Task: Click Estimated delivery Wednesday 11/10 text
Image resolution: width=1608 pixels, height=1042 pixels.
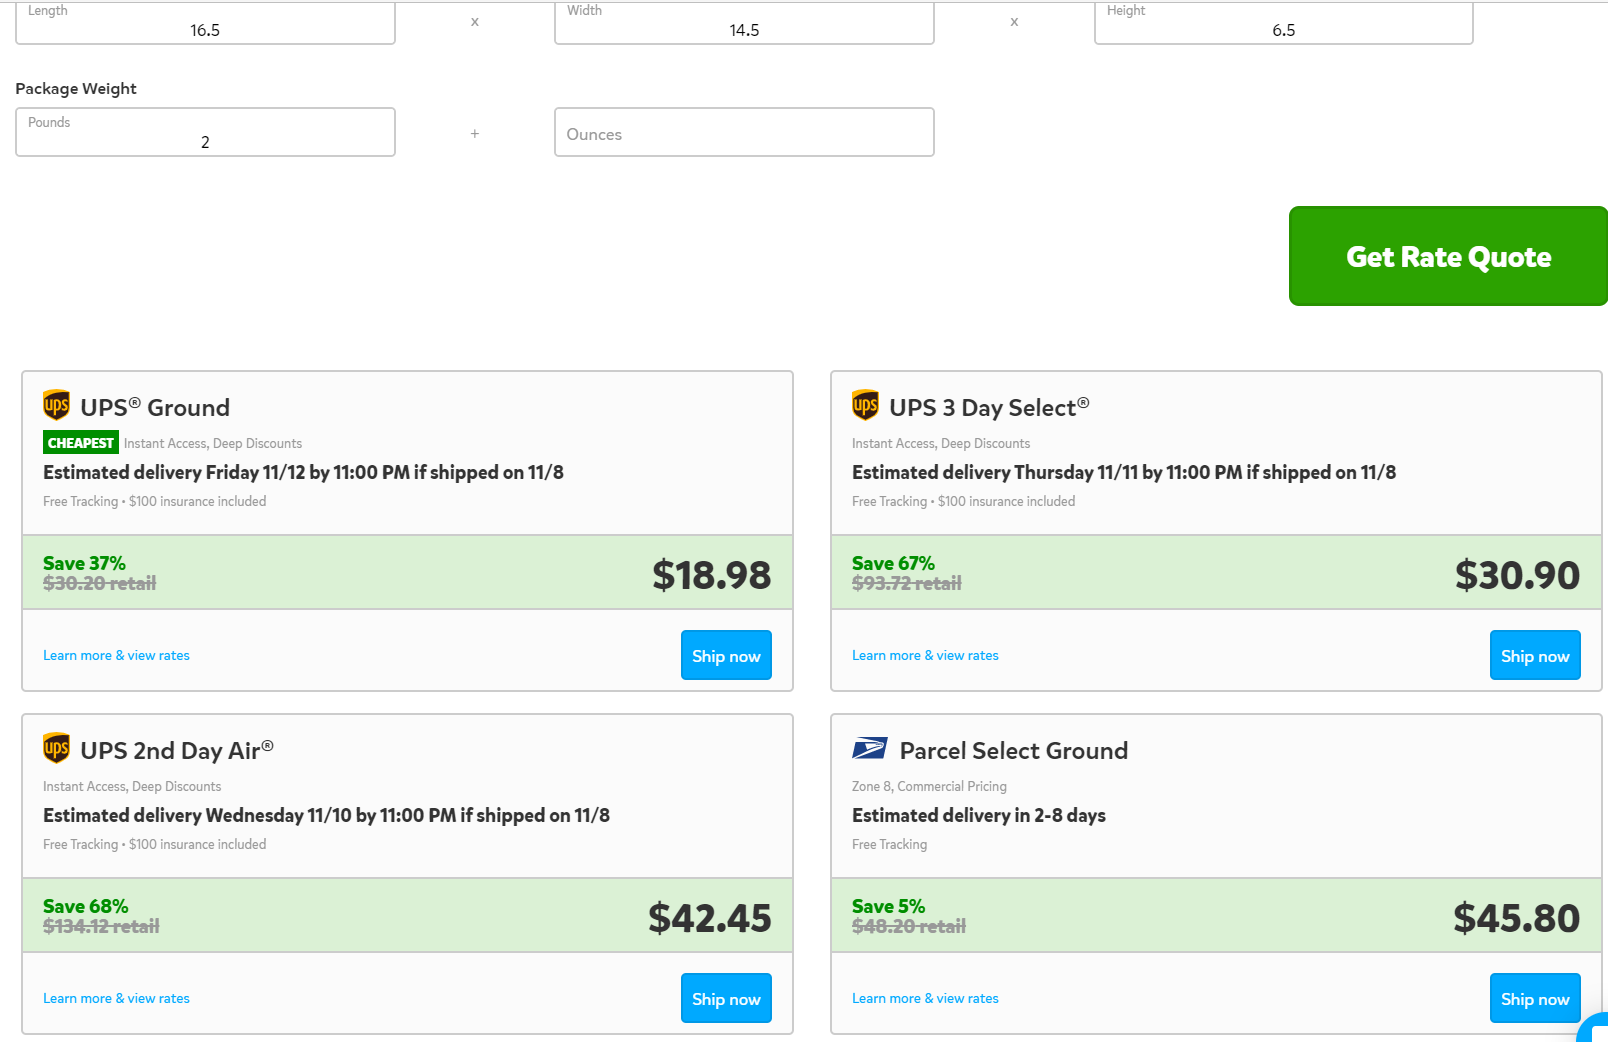Action: (x=326, y=815)
